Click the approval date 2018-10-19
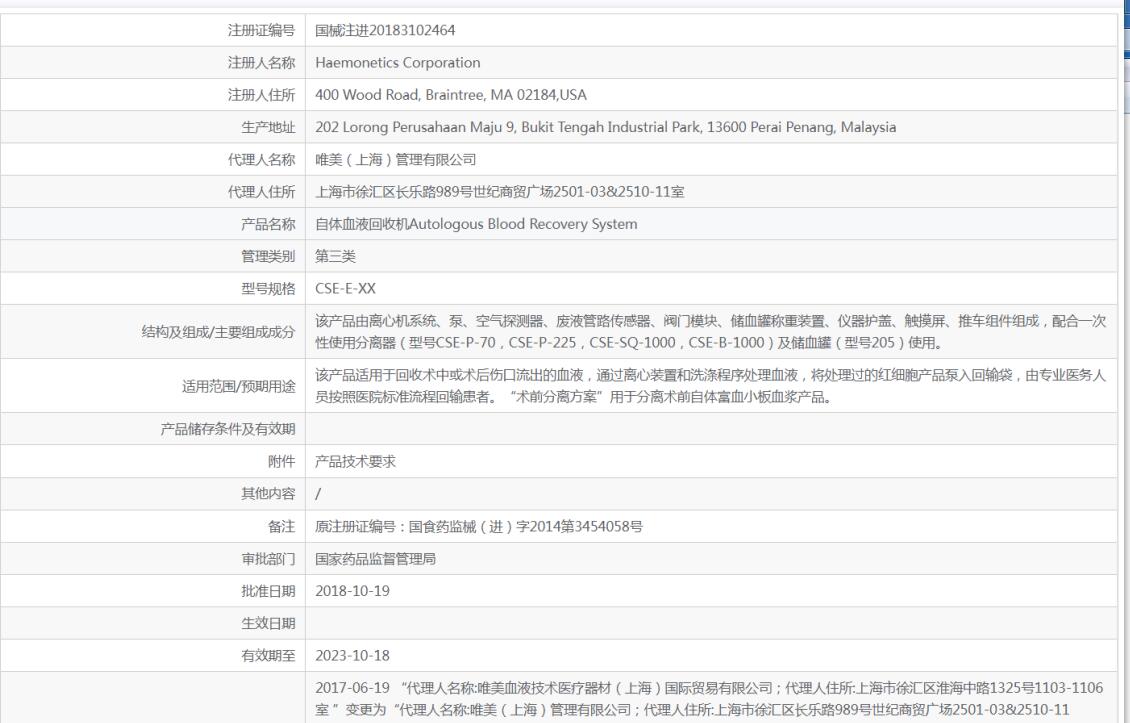The image size is (1130, 723). 352,591
